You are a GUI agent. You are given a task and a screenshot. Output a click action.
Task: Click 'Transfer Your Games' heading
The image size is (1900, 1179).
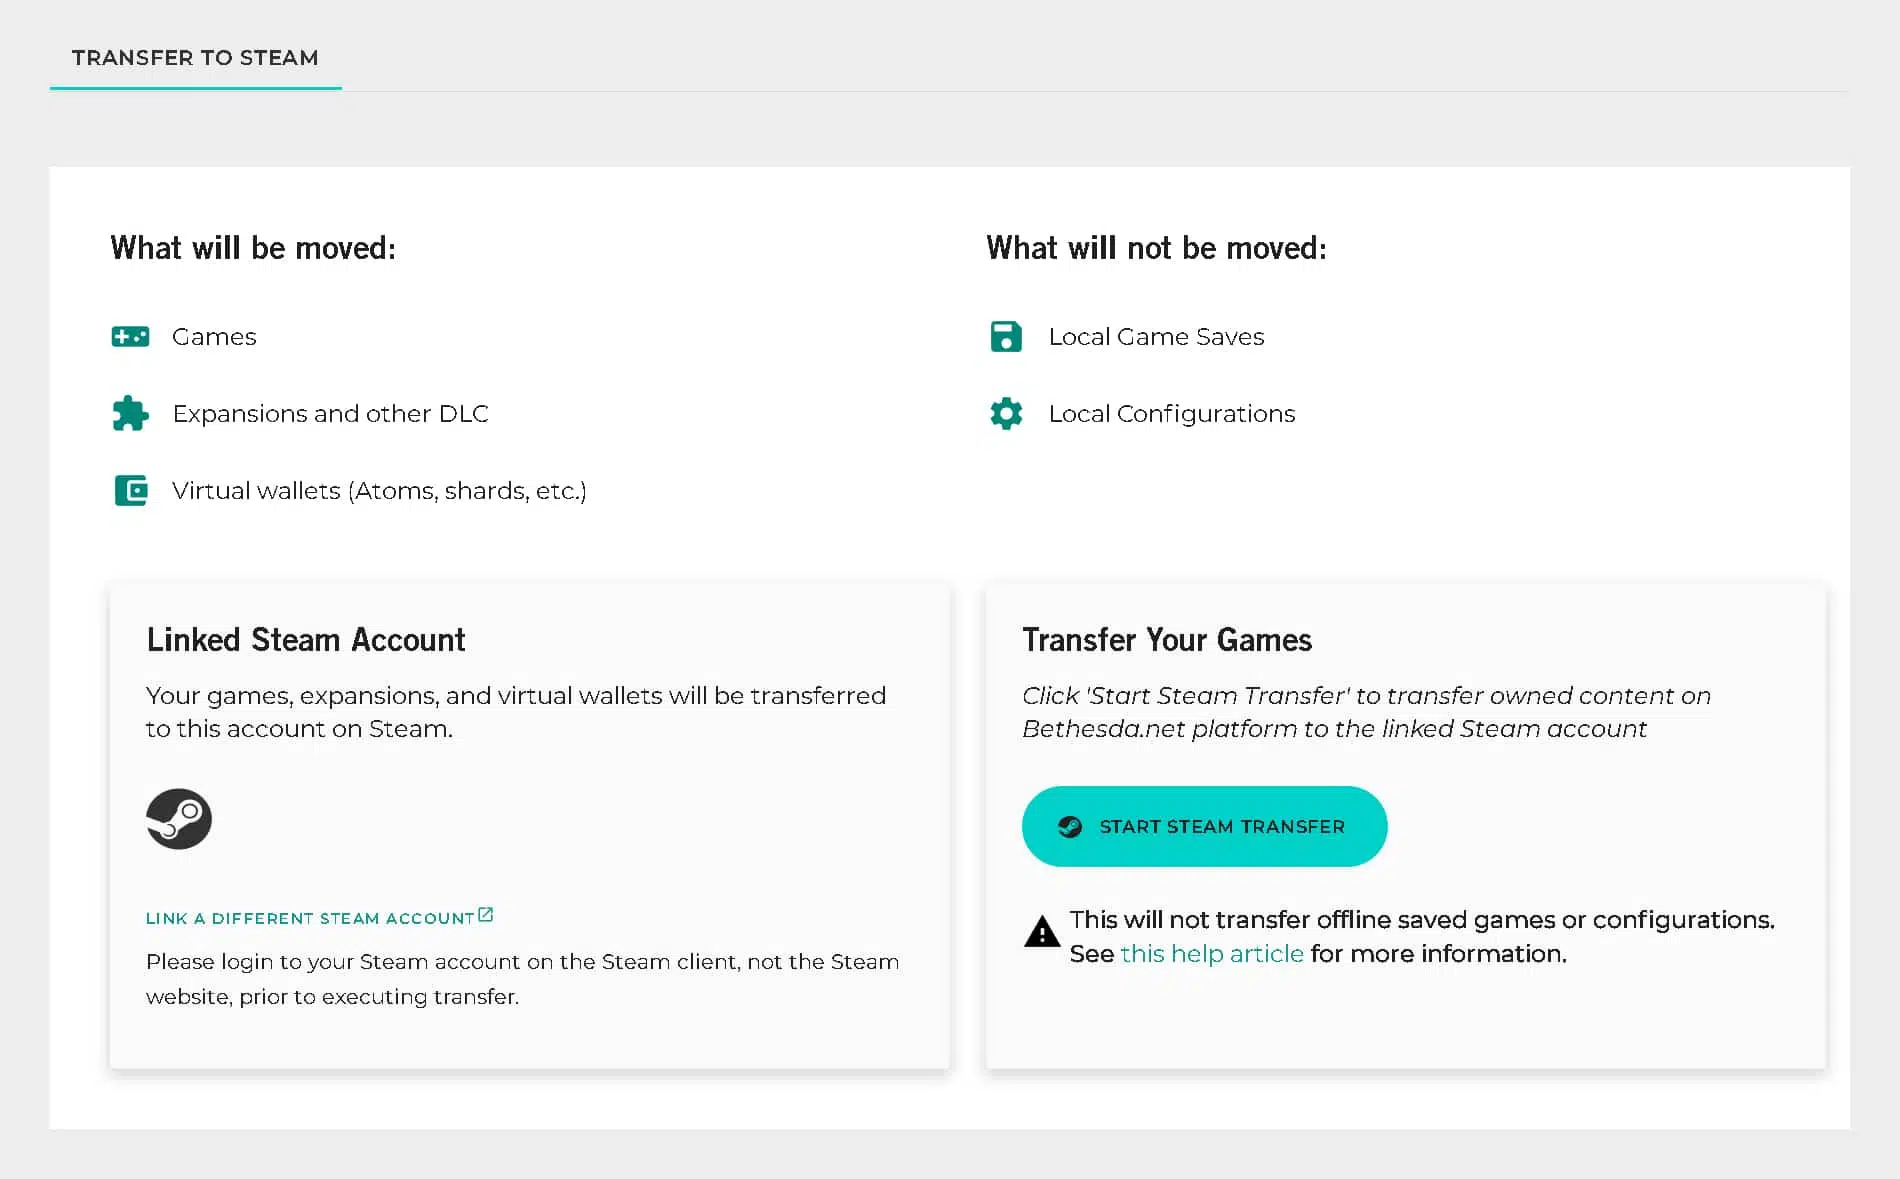(x=1167, y=640)
